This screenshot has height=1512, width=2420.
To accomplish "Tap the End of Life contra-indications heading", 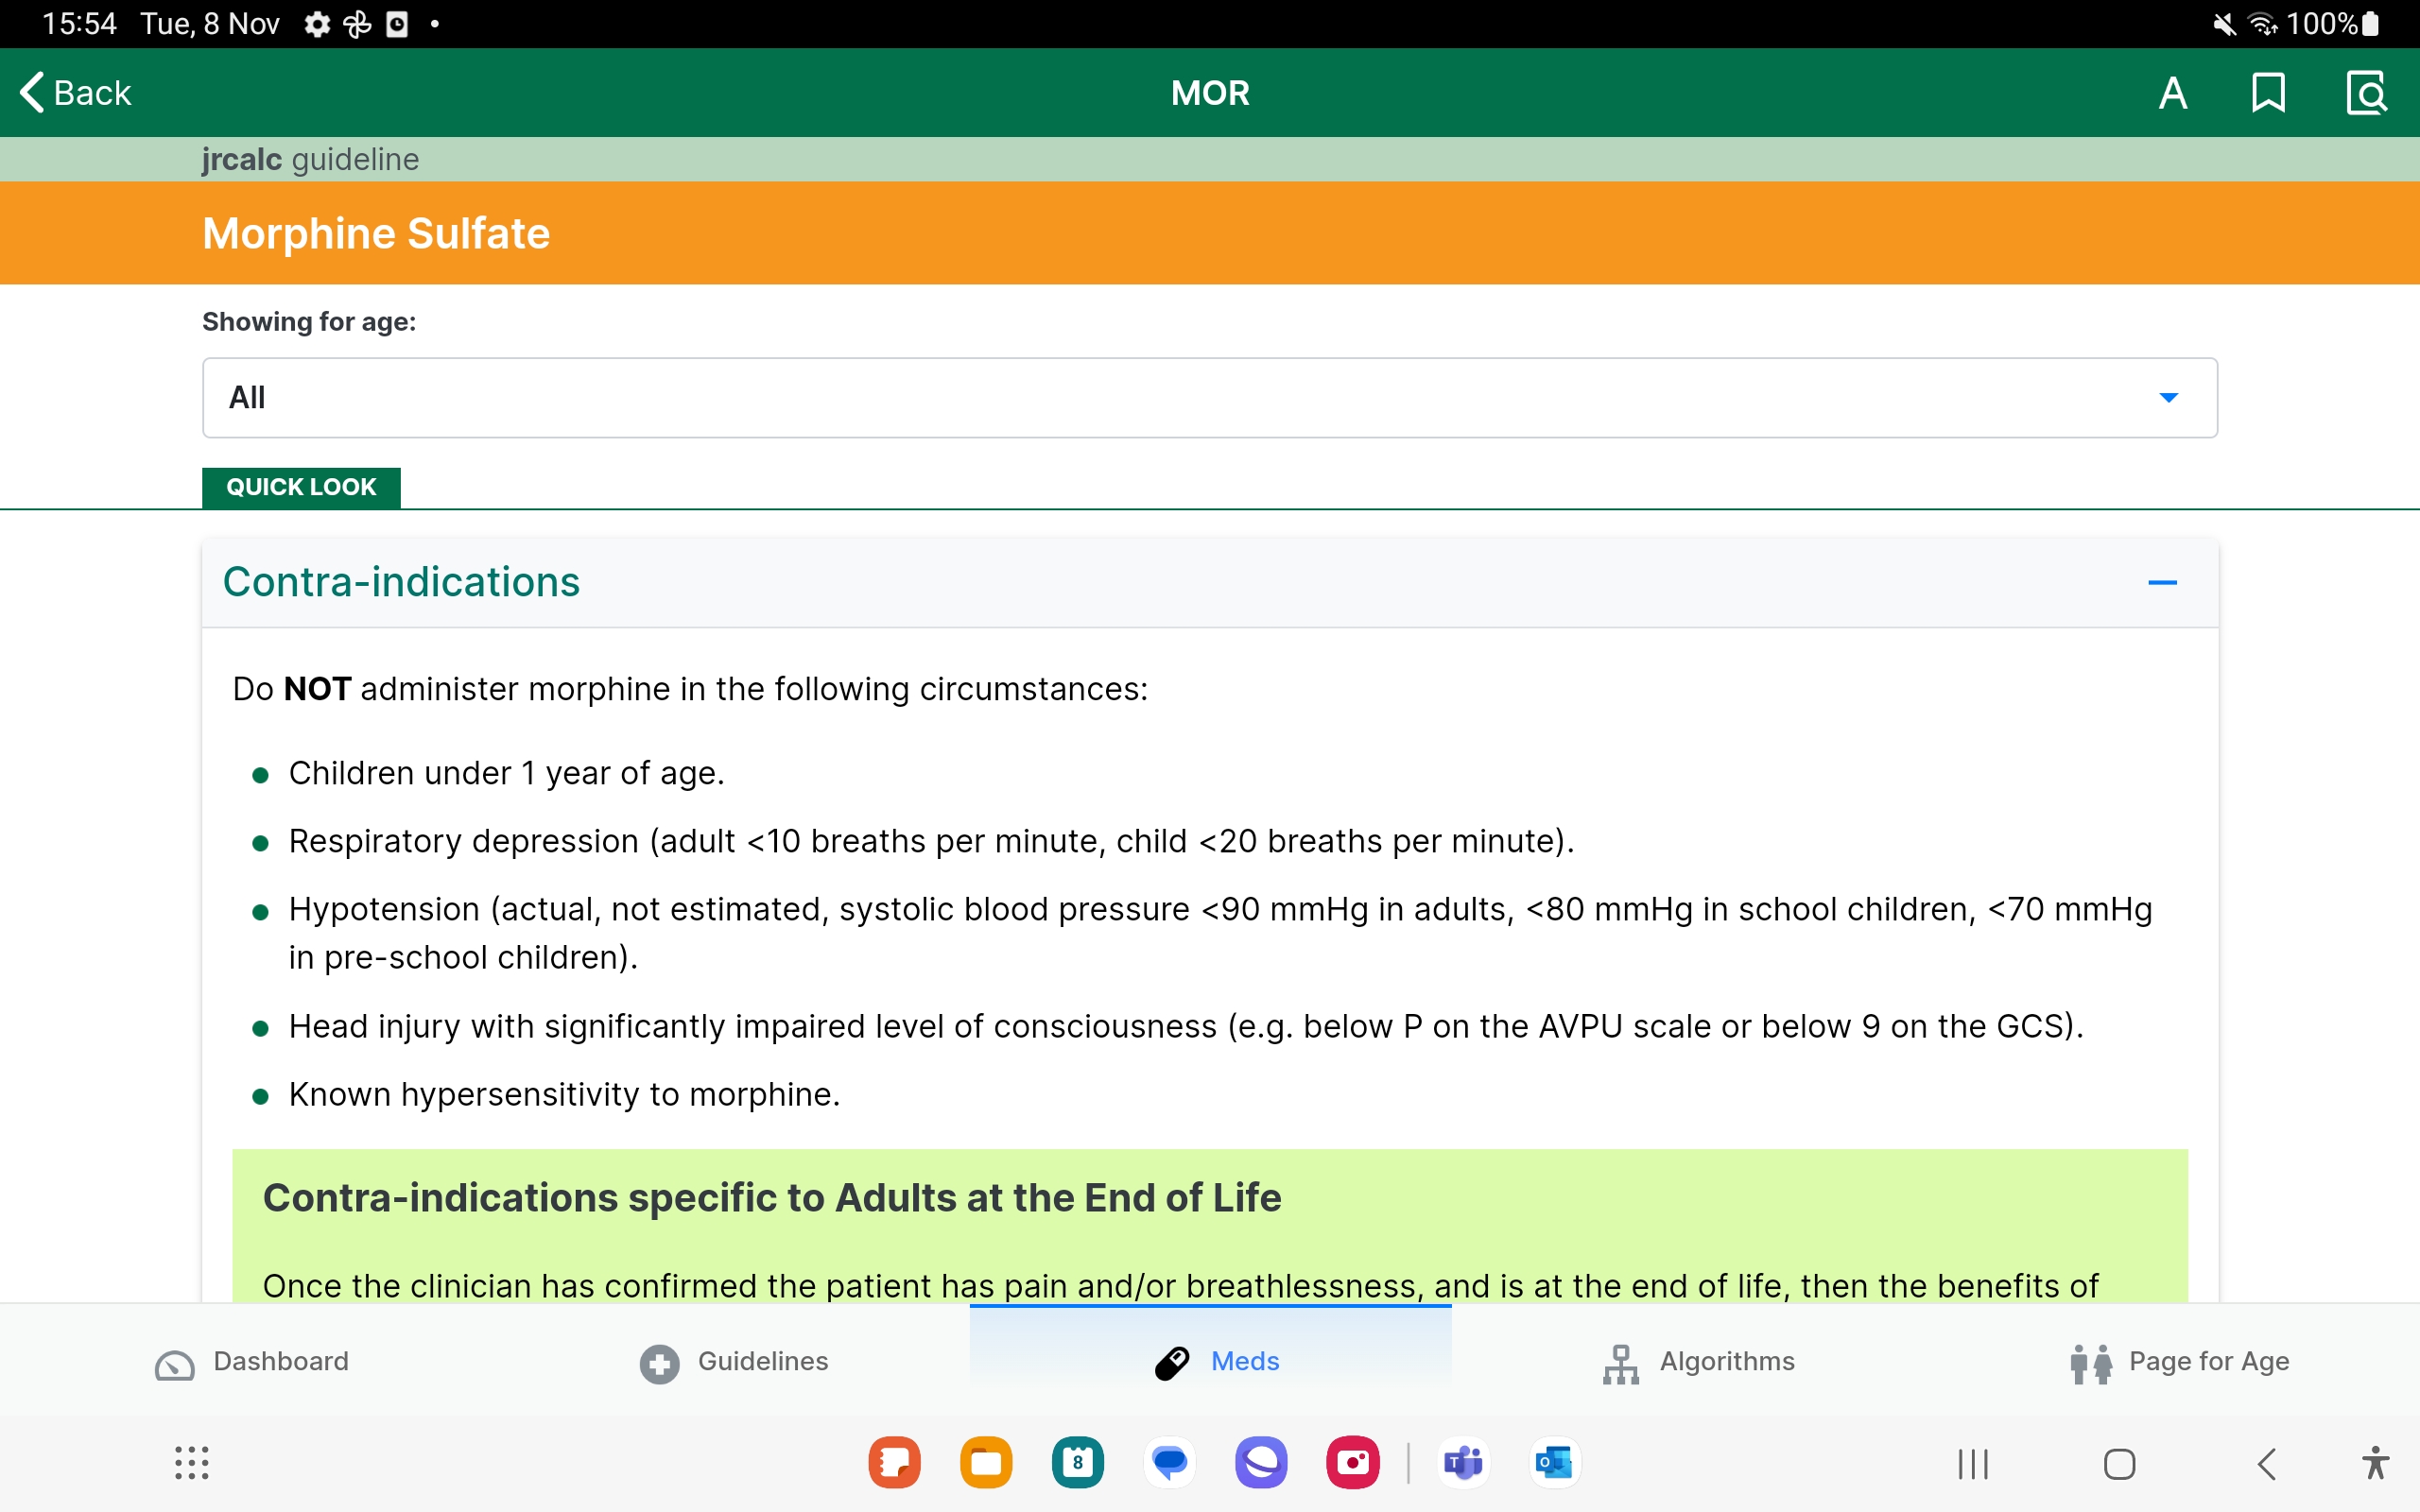I will click(771, 1198).
